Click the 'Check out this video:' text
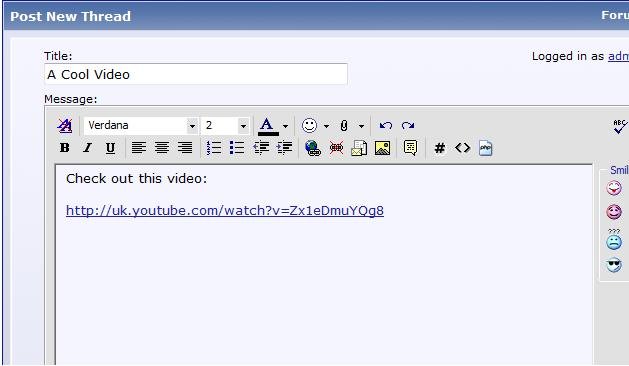 click(136, 179)
